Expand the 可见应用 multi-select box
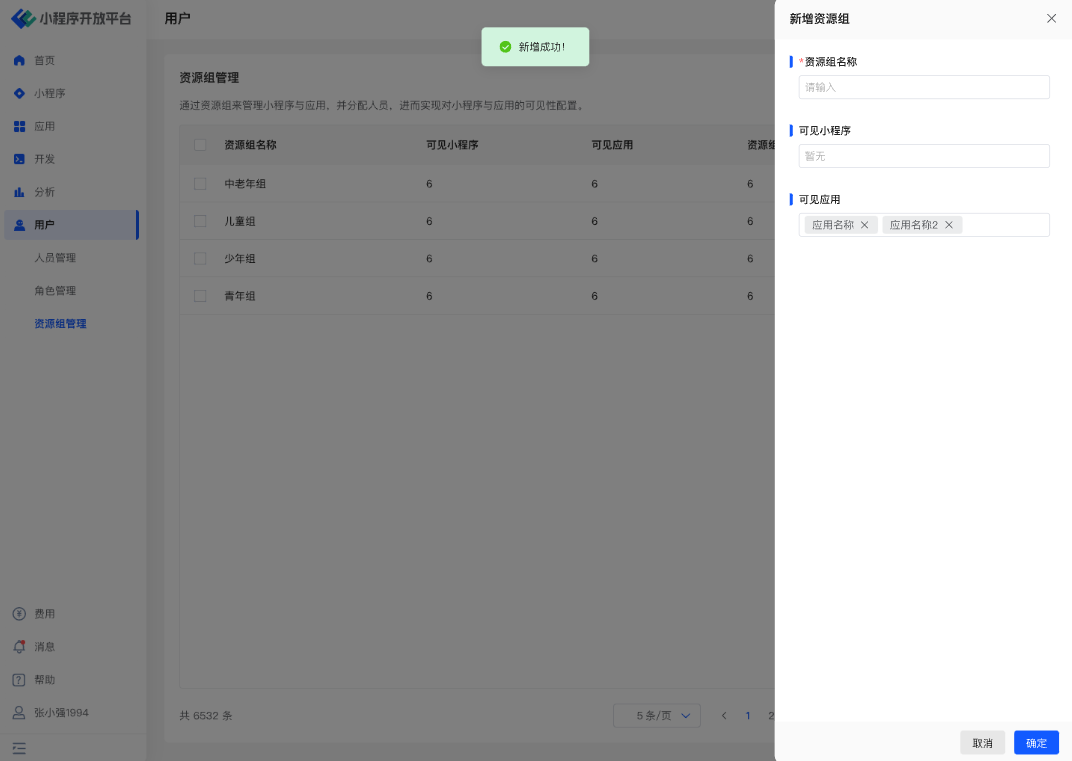Screen dimensions: 1072x761 [1004, 225]
